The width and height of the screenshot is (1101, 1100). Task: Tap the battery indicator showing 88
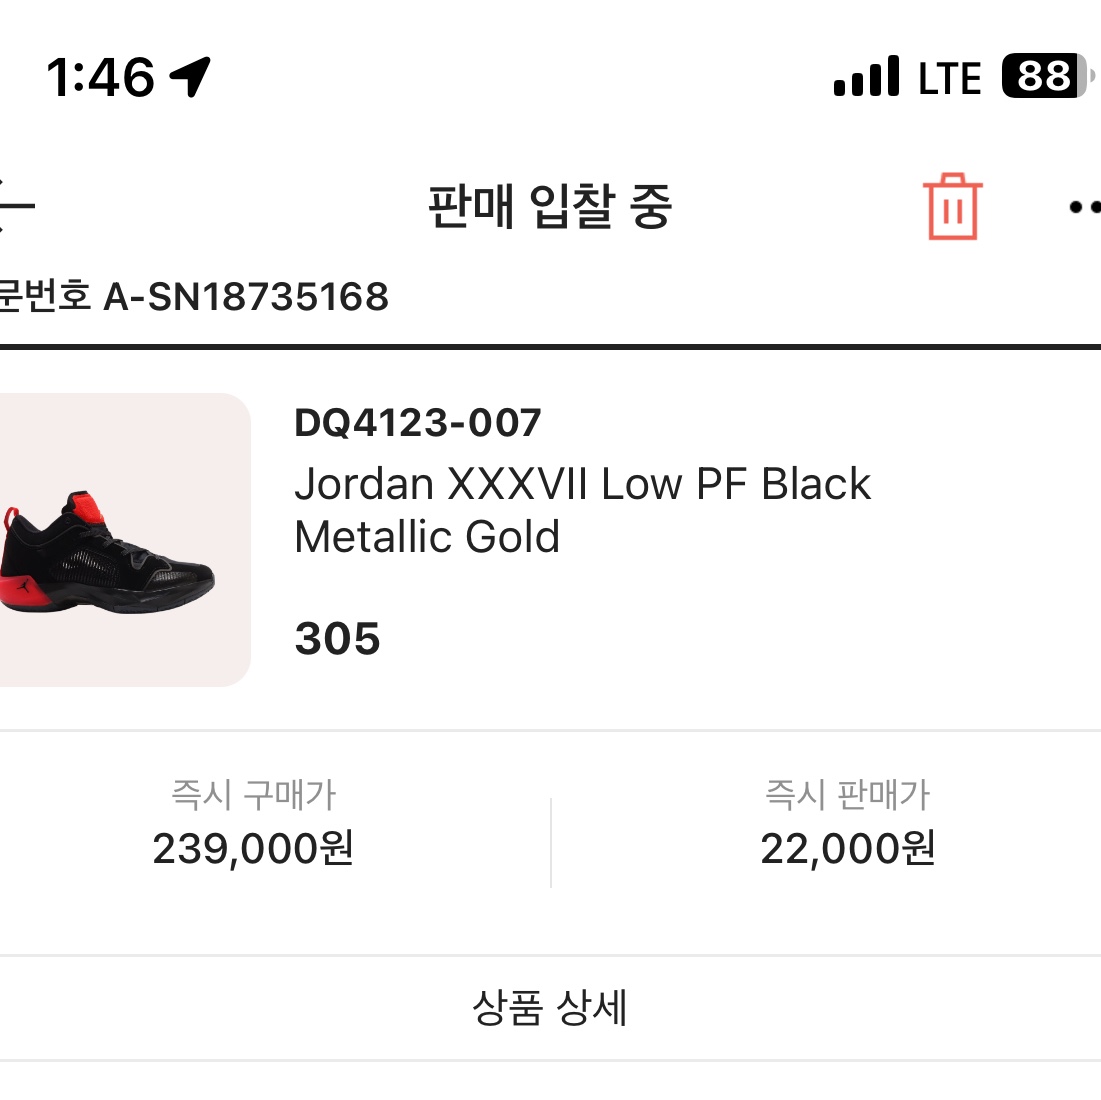tap(1046, 76)
